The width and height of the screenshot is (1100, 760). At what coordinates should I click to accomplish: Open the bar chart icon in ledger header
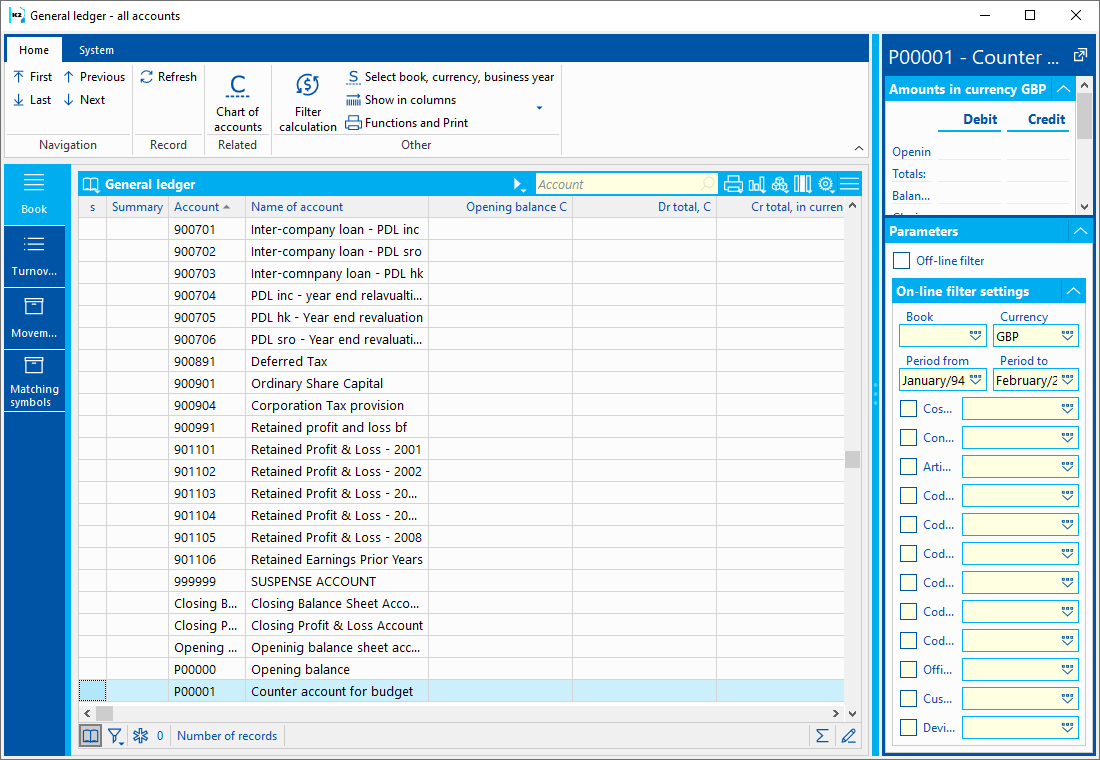pos(757,184)
